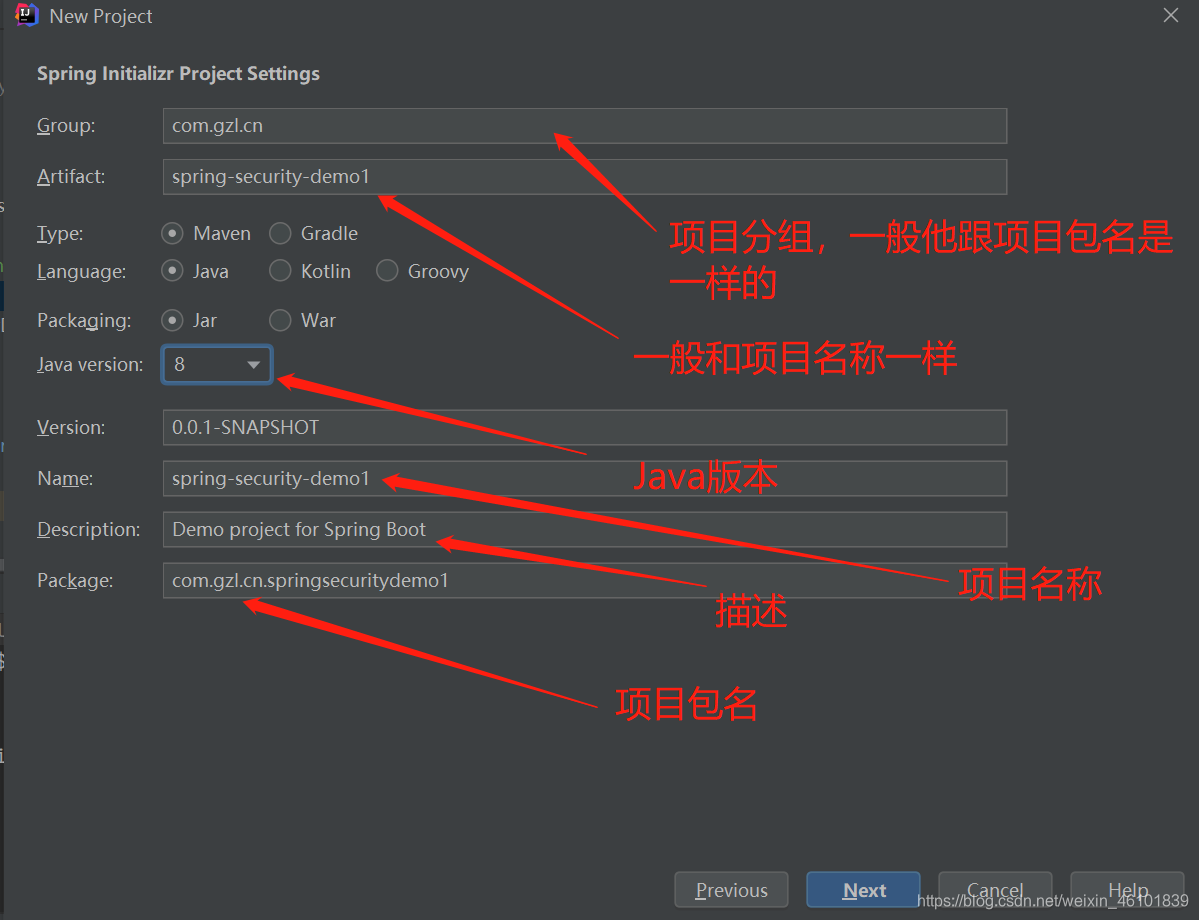This screenshot has width=1199, height=920.
Task: Go back with the Previous button
Action: (731, 890)
